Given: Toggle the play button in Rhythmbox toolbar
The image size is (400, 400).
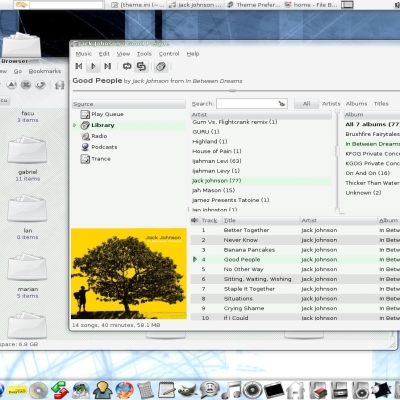Looking at the screenshot, I should click(x=93, y=66).
